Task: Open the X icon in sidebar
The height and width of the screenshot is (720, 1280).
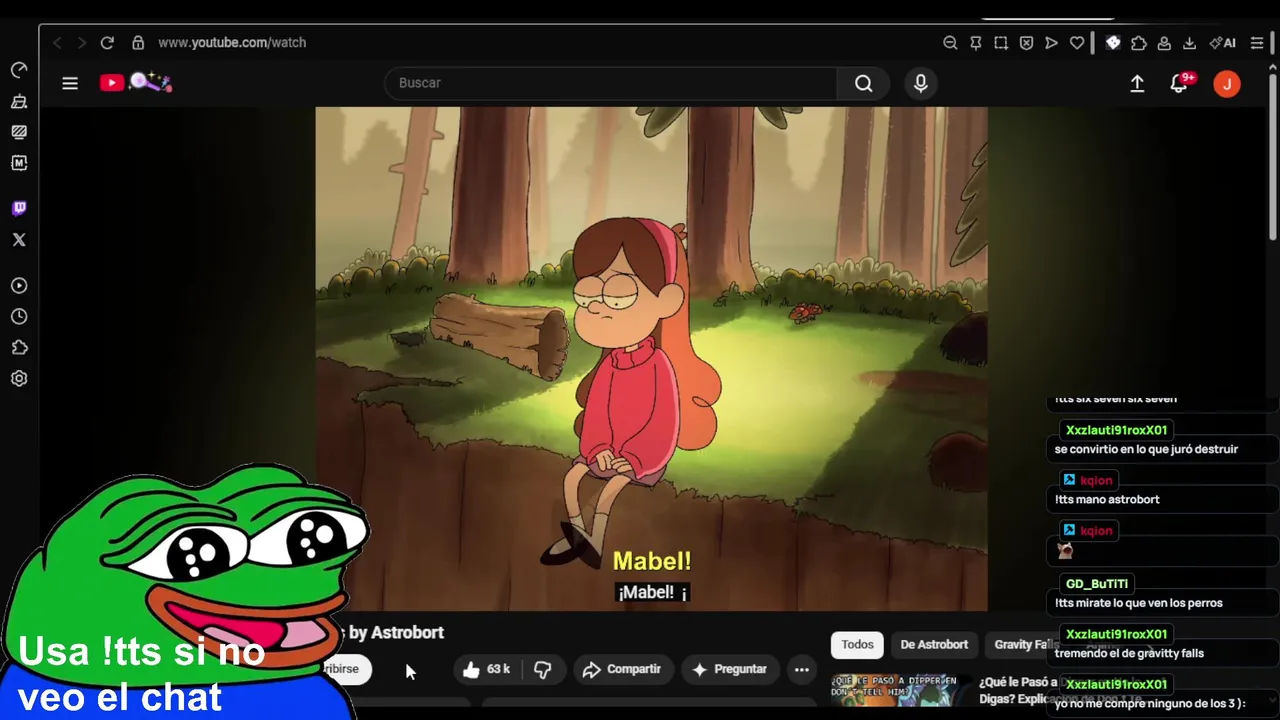Action: [19, 240]
